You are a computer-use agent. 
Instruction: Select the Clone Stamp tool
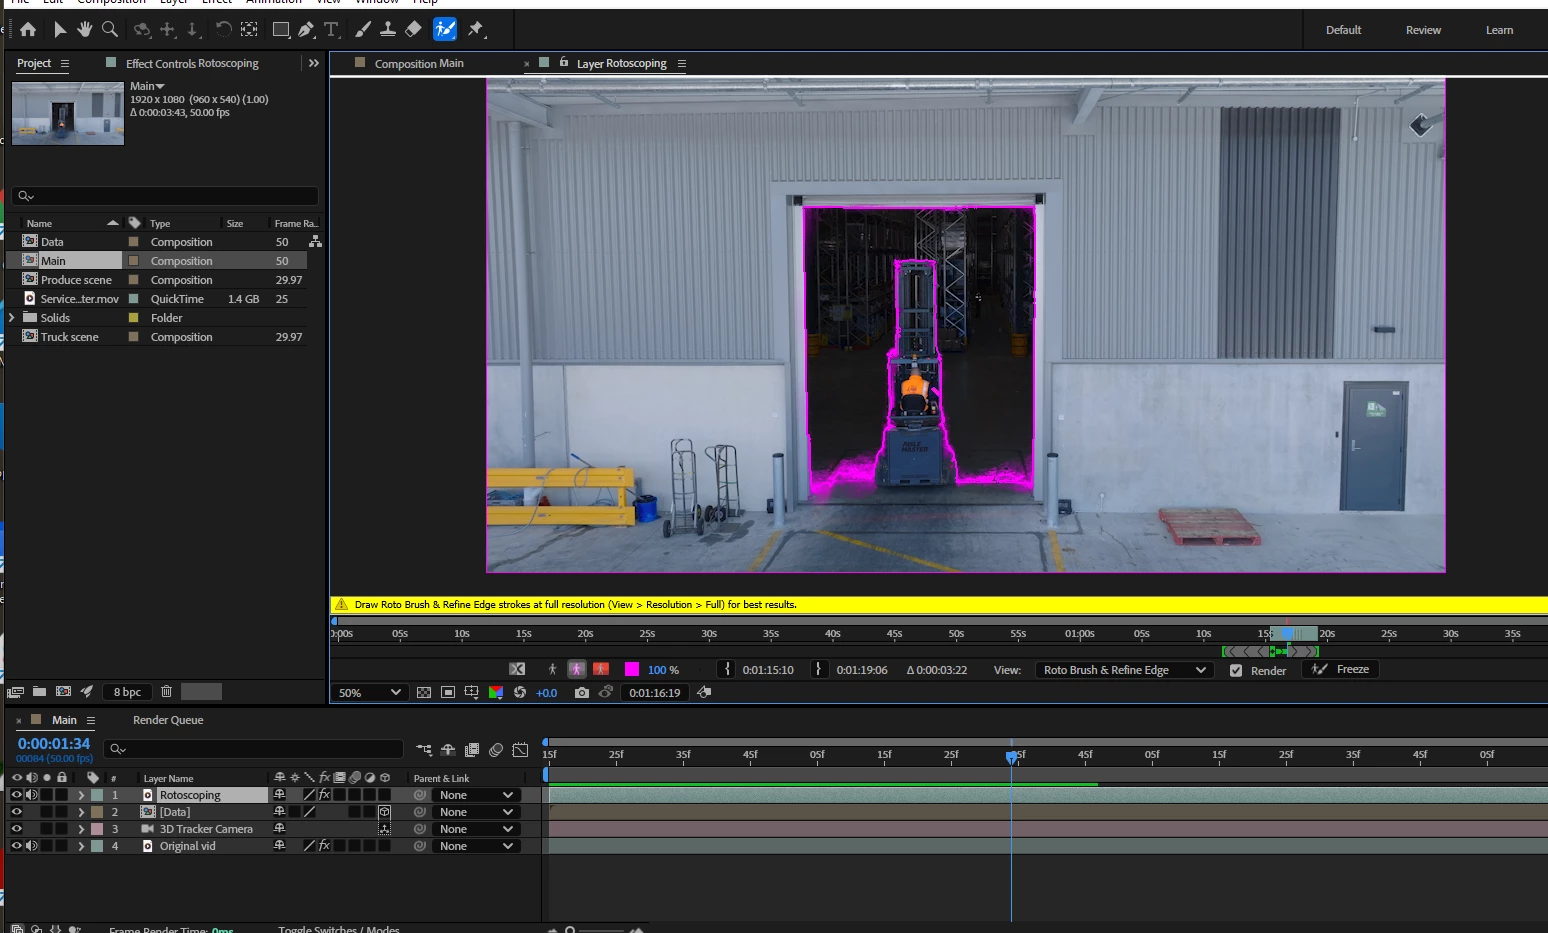coord(387,30)
